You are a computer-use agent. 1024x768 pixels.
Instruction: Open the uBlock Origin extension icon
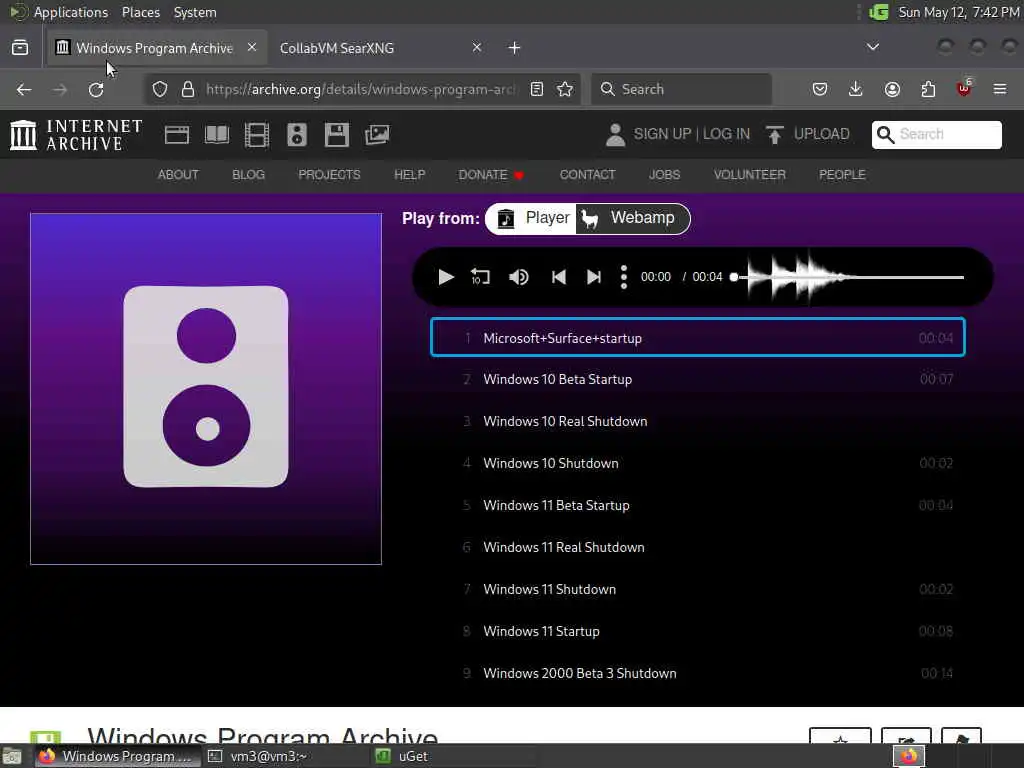[x=964, y=88]
